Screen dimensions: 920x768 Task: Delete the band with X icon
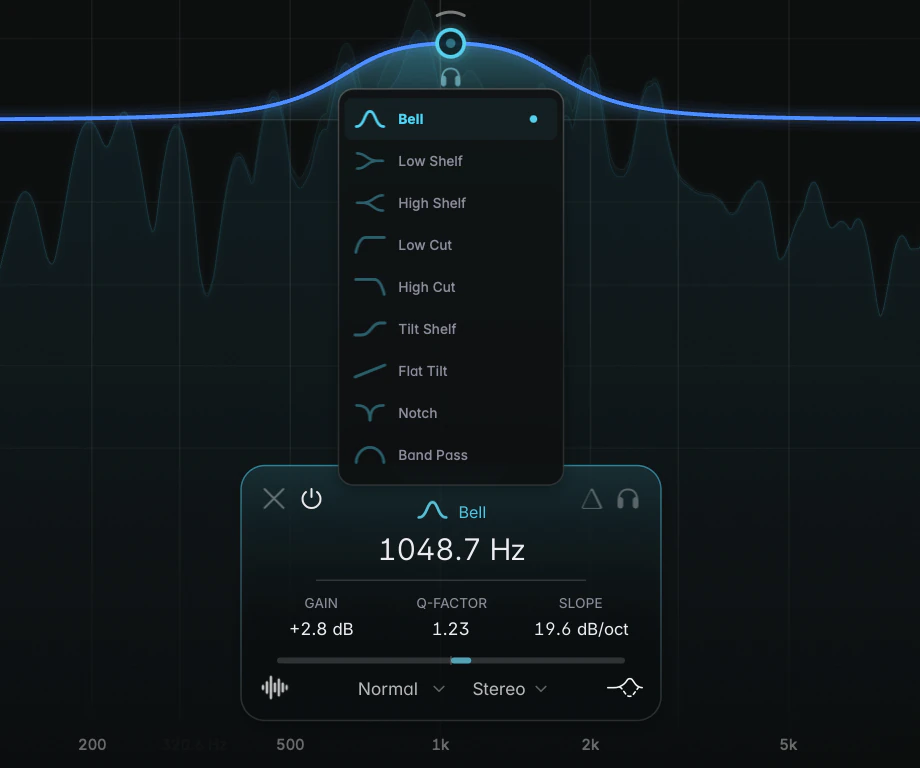coord(273,499)
